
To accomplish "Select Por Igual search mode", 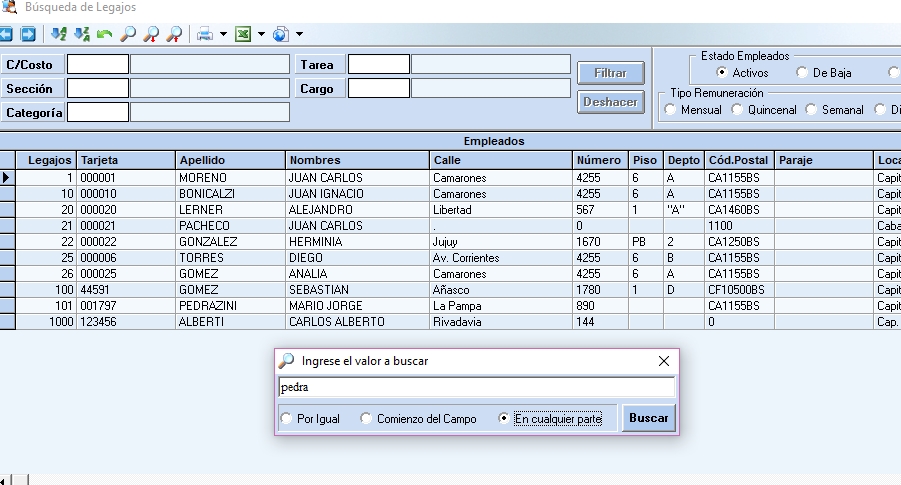I will point(286,418).
